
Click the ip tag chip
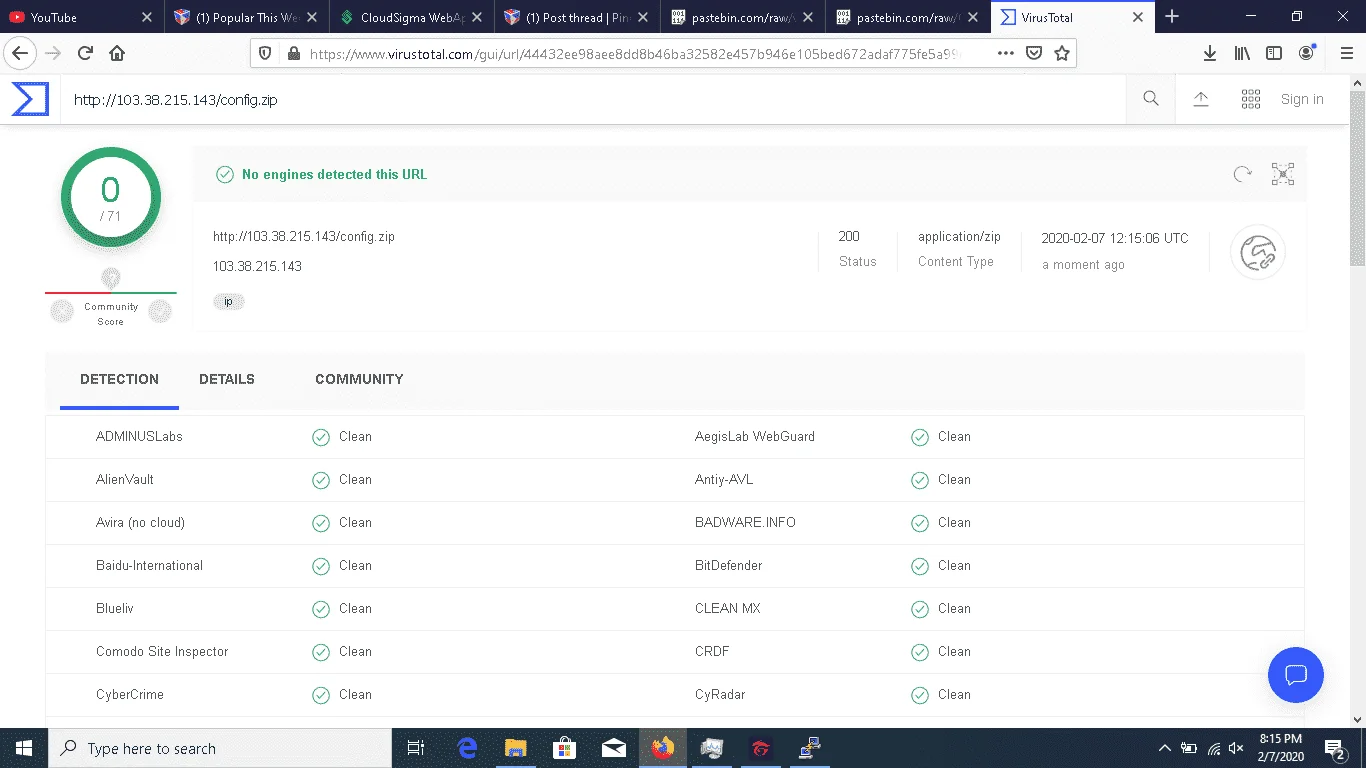click(x=228, y=301)
